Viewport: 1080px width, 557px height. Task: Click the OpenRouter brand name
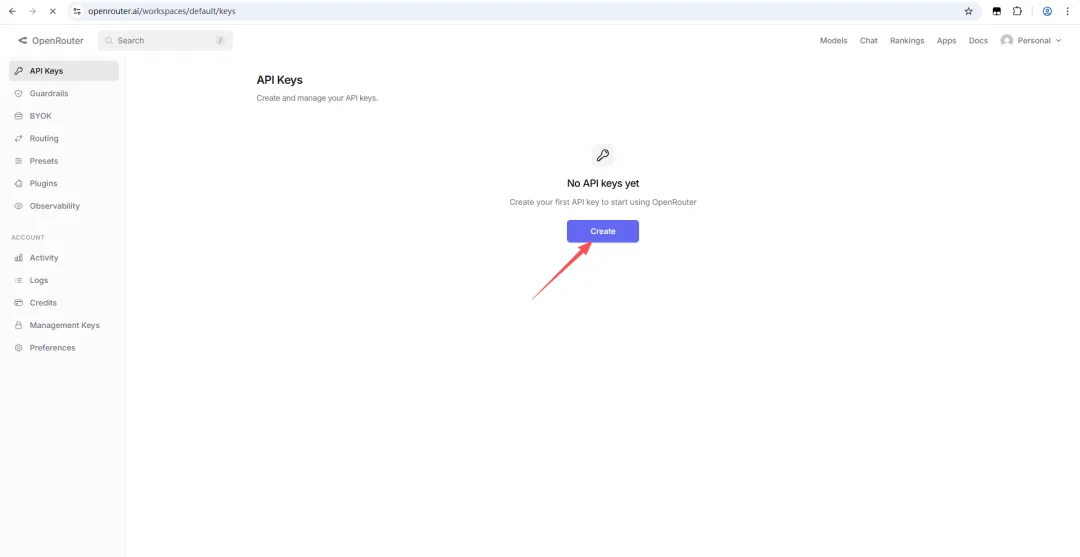pyautogui.click(x=58, y=41)
